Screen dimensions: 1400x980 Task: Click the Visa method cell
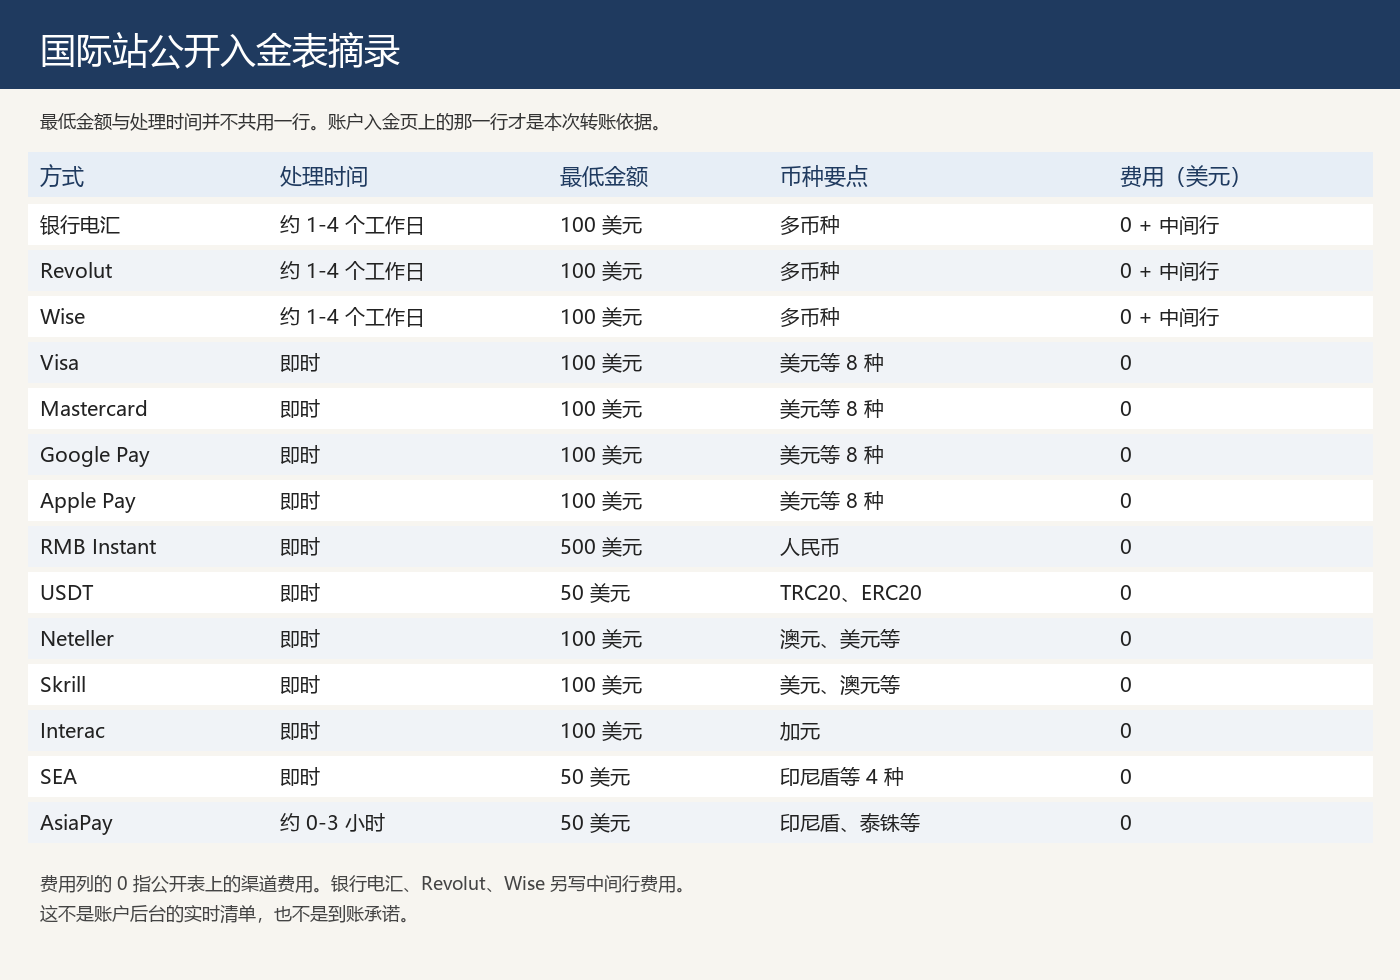pyautogui.click(x=59, y=363)
